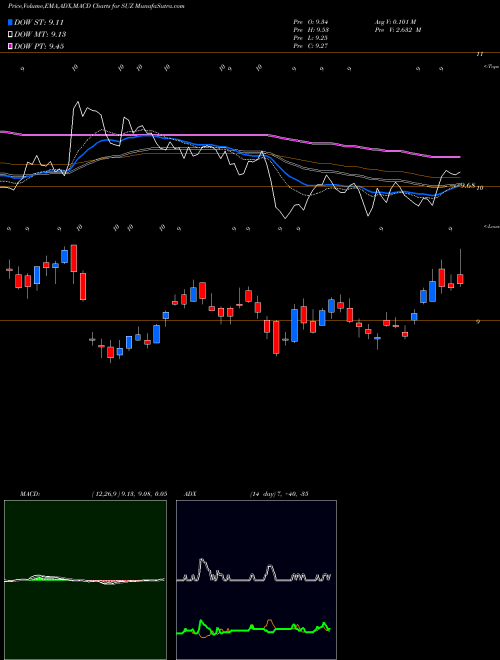Click the 9.68 EMA value label
Image resolution: width=500 pixels, height=660 pixels.
coord(467,185)
